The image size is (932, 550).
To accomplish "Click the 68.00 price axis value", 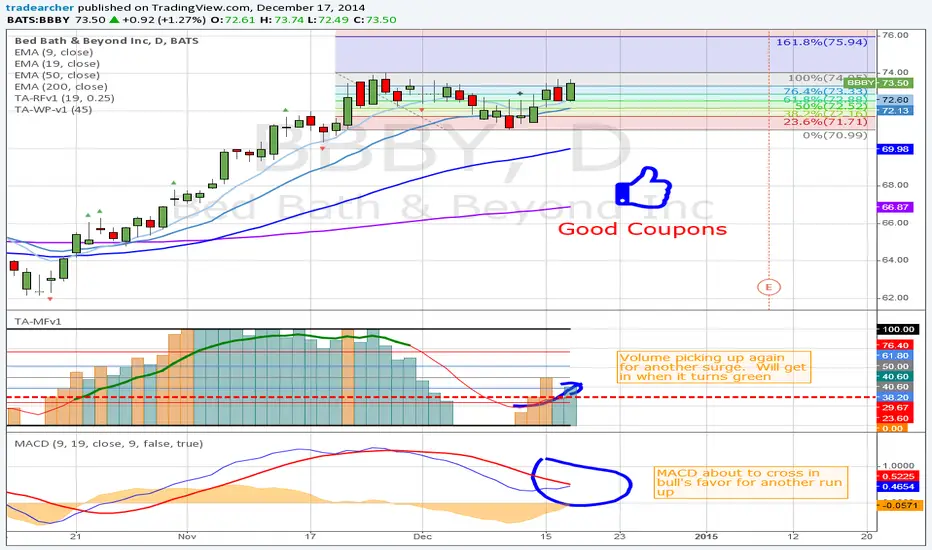I will pyautogui.click(x=895, y=185).
